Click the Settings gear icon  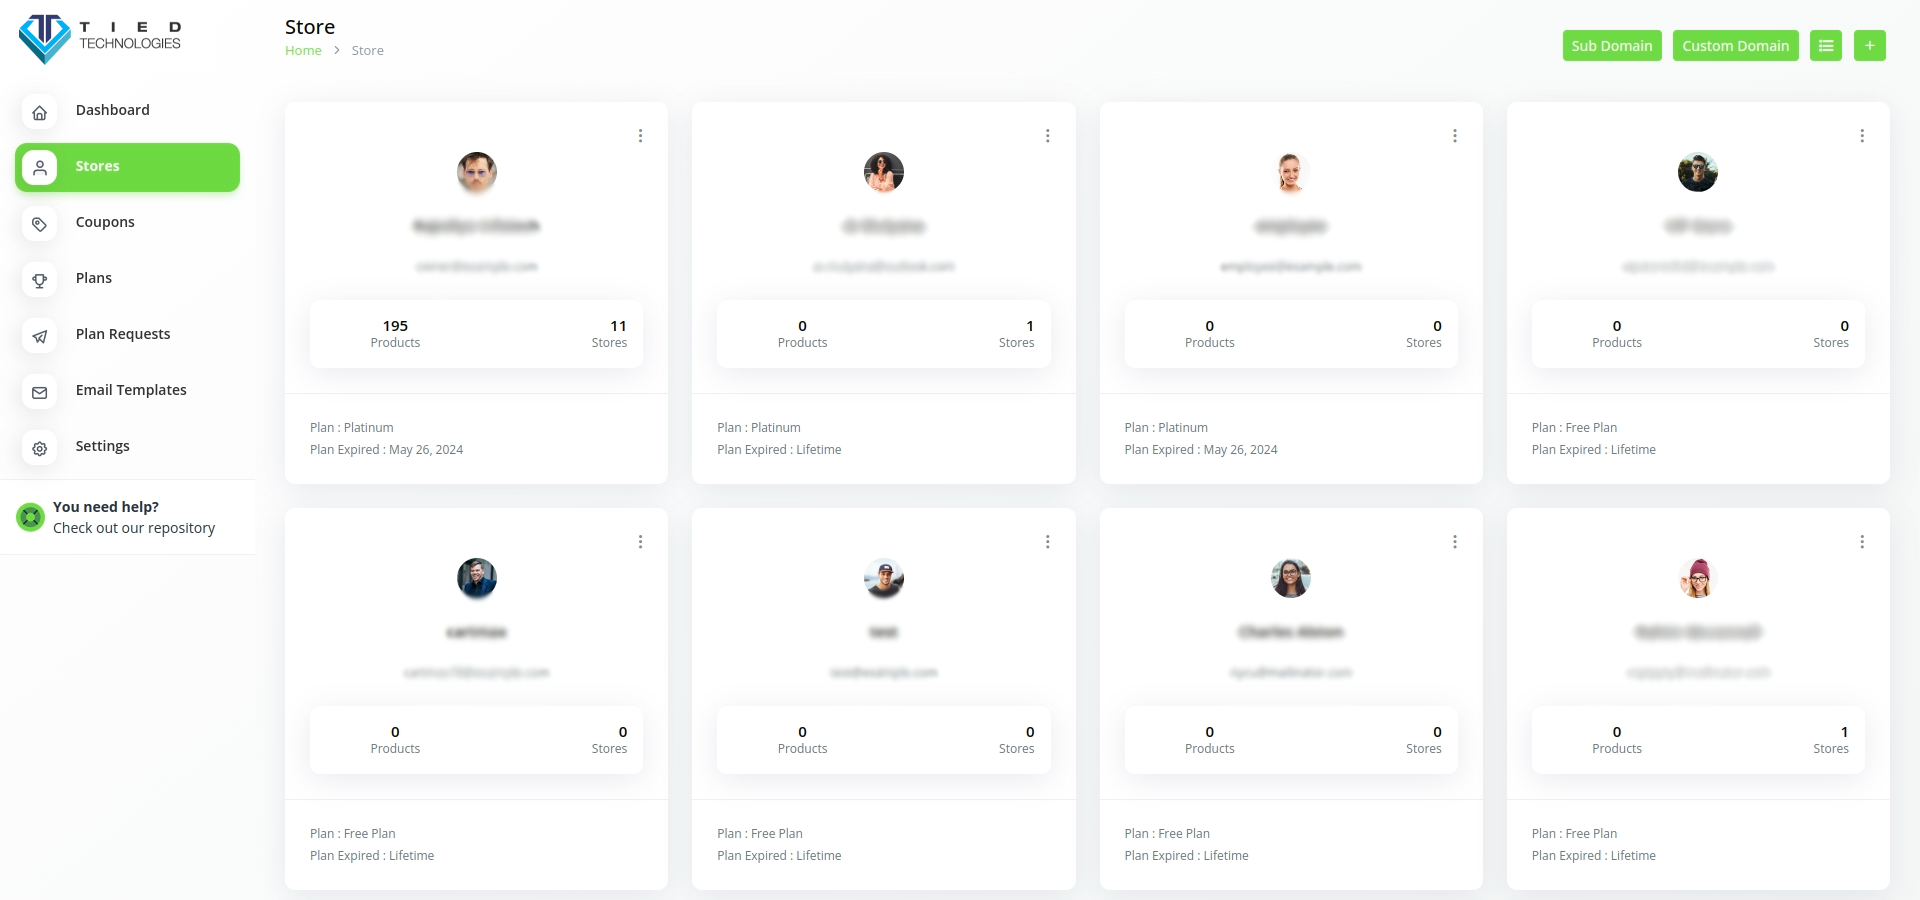[x=40, y=448]
